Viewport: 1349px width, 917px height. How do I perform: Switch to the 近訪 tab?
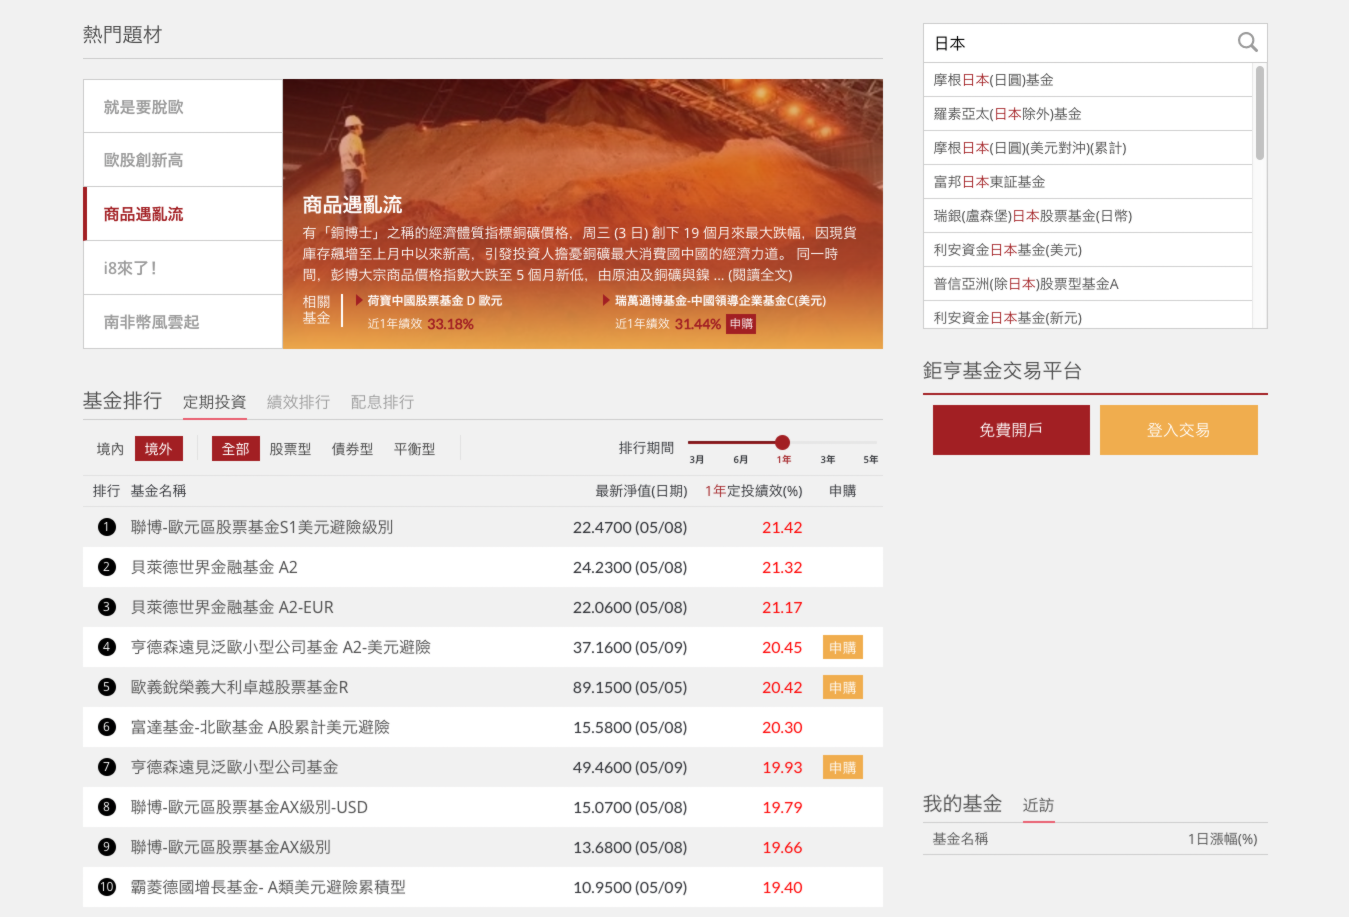pyautogui.click(x=1038, y=805)
